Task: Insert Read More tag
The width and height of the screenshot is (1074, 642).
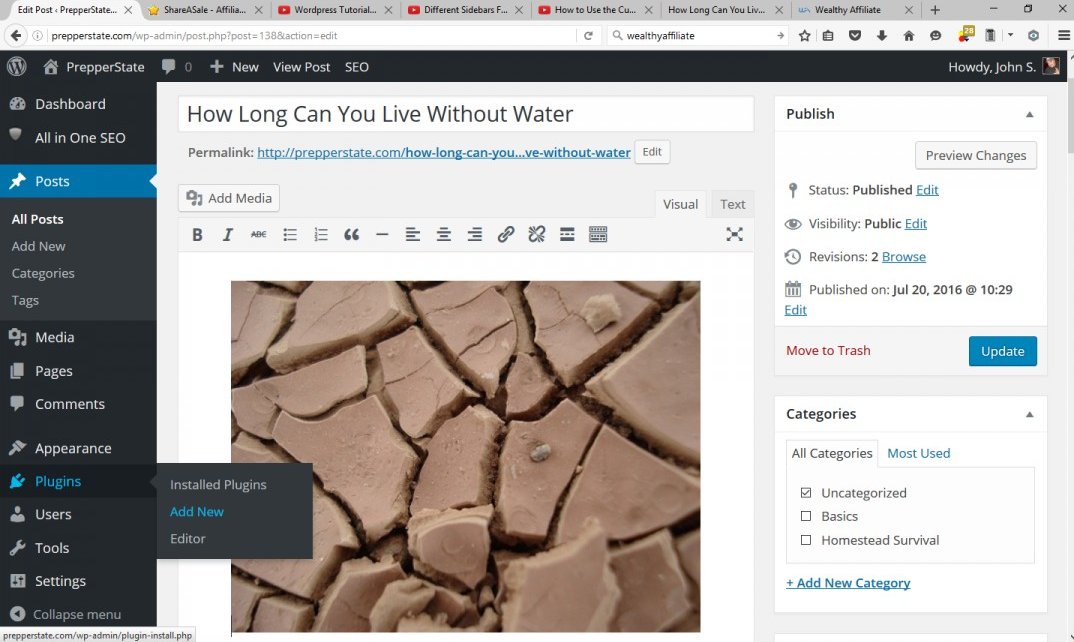Action: [567, 235]
